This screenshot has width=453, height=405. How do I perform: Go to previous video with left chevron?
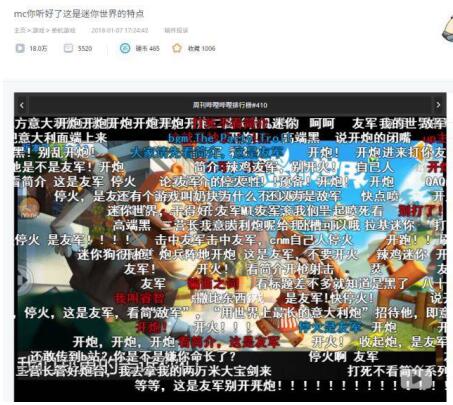click(x=22, y=105)
